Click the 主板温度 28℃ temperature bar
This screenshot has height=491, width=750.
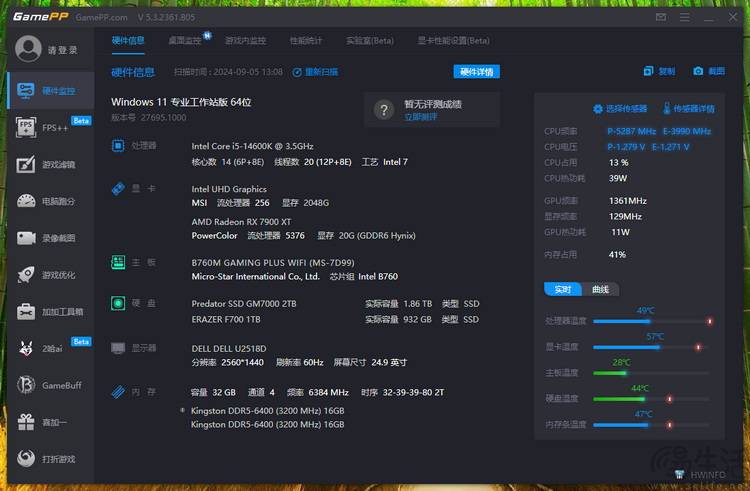pos(652,373)
